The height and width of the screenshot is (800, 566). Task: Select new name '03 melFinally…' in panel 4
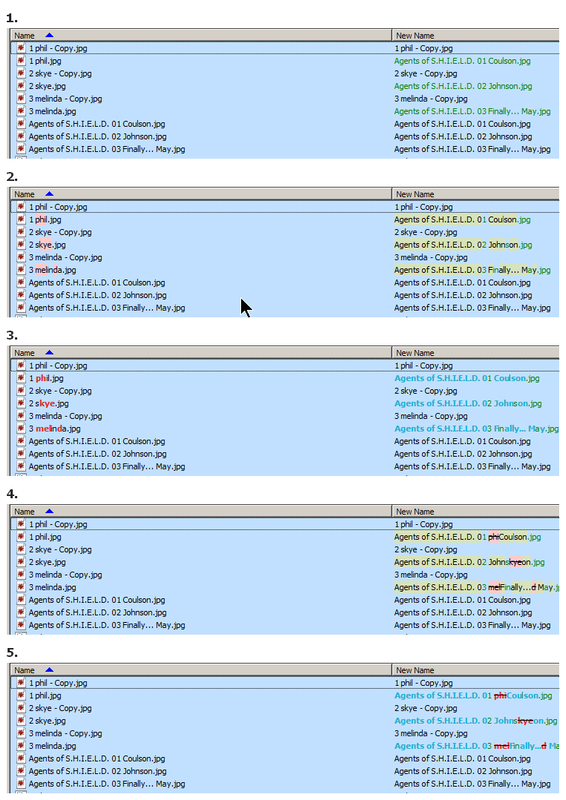[x=476, y=587]
